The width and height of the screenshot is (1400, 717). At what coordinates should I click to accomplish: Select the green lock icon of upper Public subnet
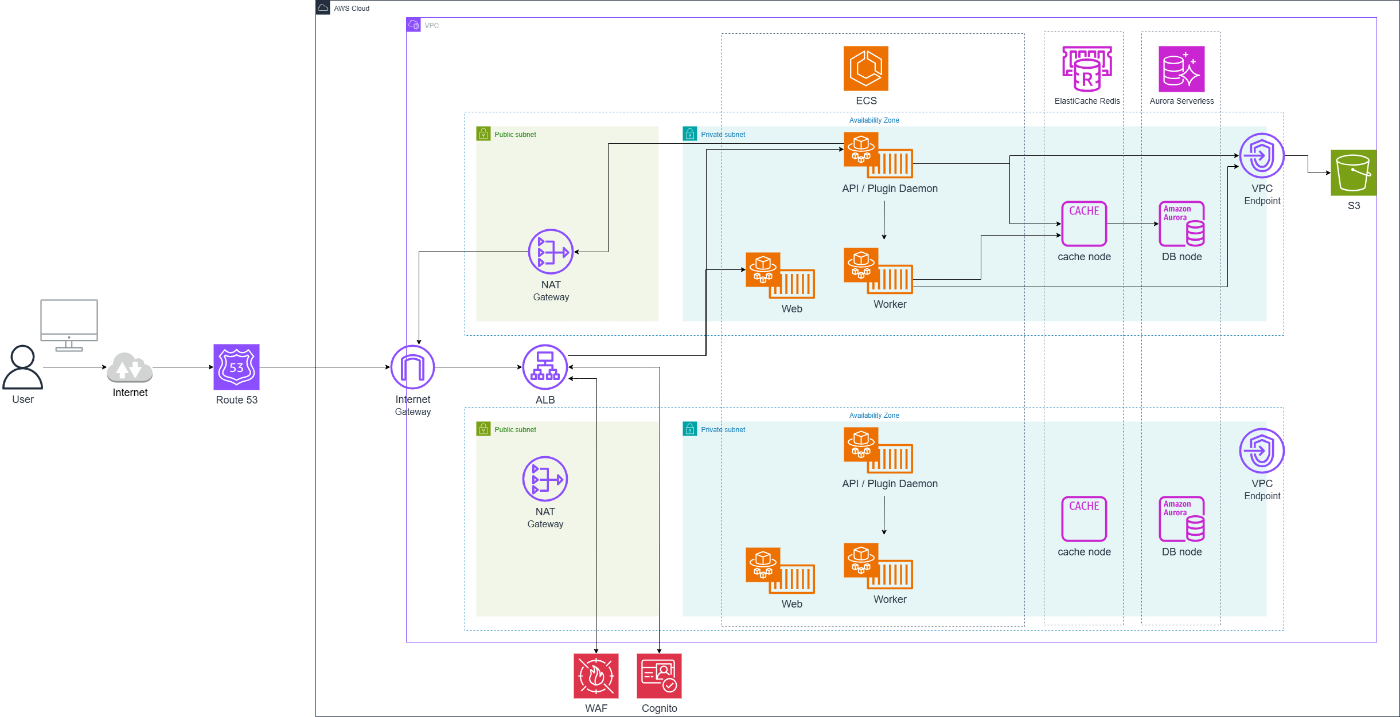click(x=483, y=134)
